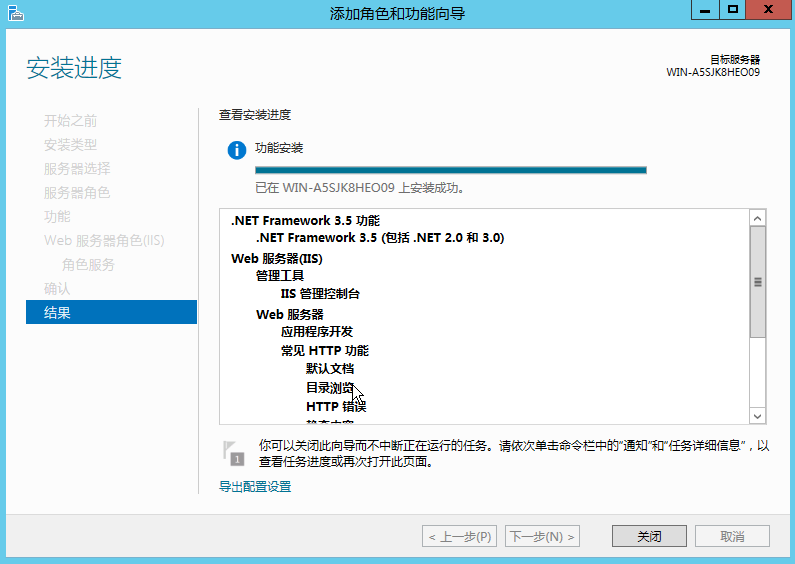Screen dimensions: 795x564
Task: Click the 关闭 button
Action: pyautogui.click(x=649, y=536)
